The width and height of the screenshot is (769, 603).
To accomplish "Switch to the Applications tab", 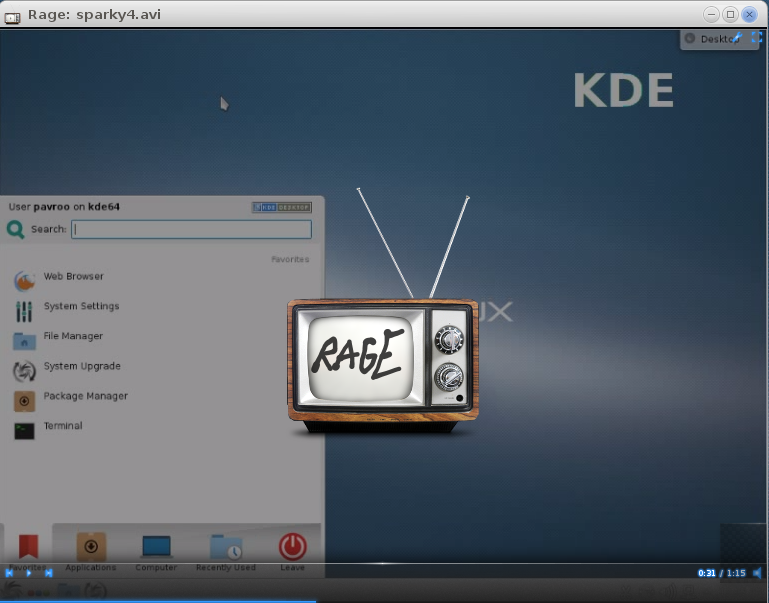I will [x=91, y=553].
